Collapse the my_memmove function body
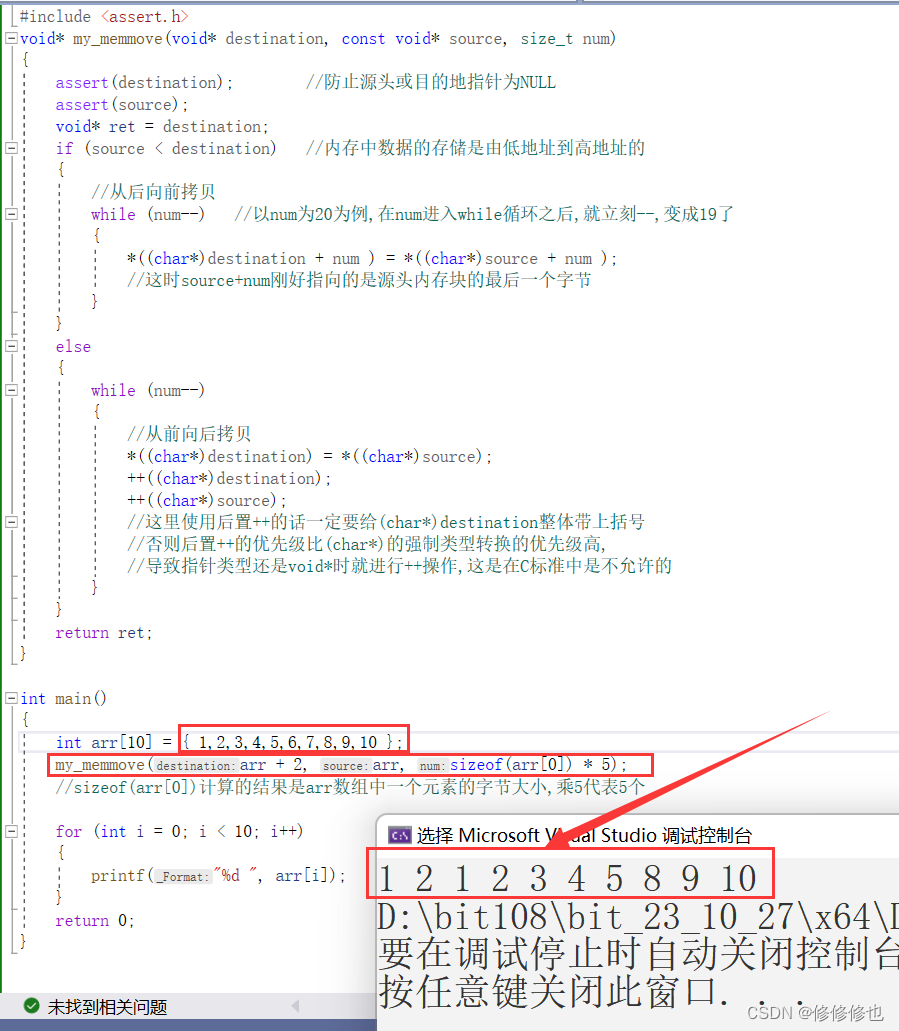The height and width of the screenshot is (1031, 899). tap(10, 38)
